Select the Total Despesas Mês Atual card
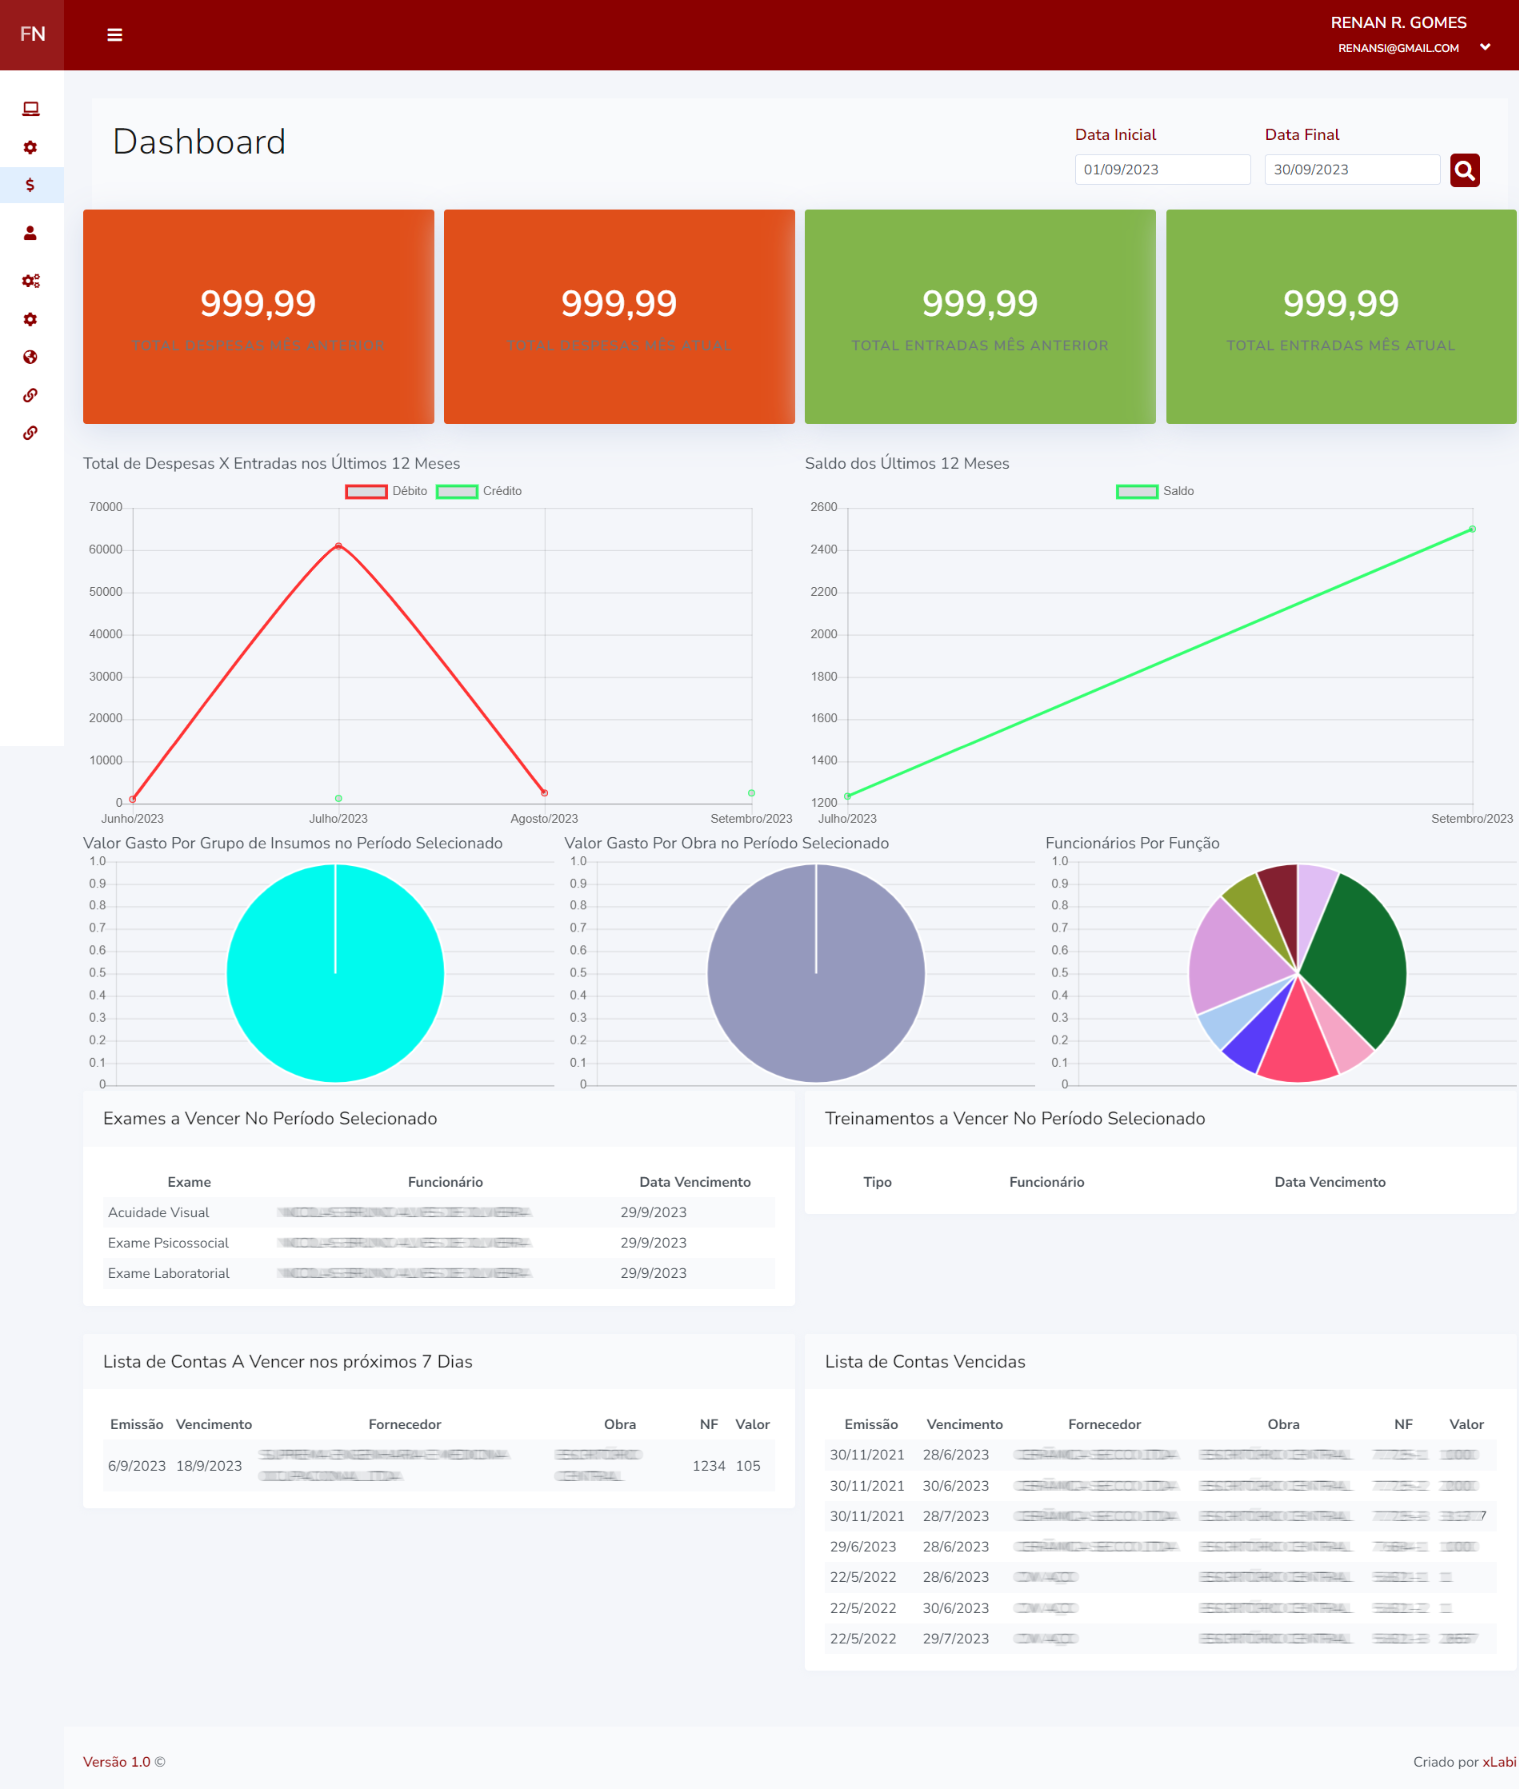The height and width of the screenshot is (1789, 1519). [x=620, y=317]
